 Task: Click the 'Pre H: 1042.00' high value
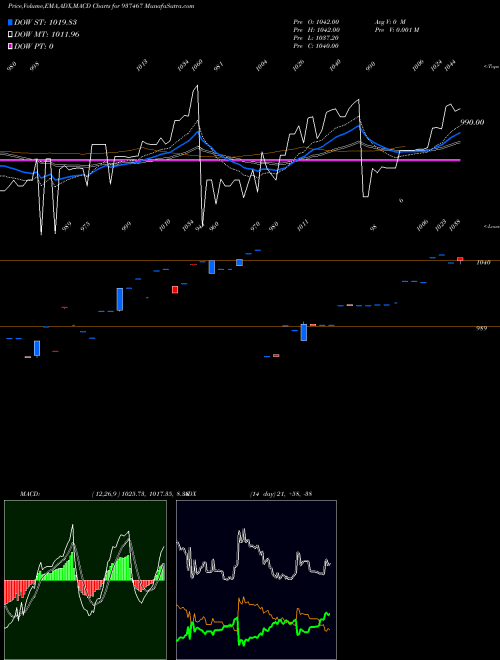[316, 30]
